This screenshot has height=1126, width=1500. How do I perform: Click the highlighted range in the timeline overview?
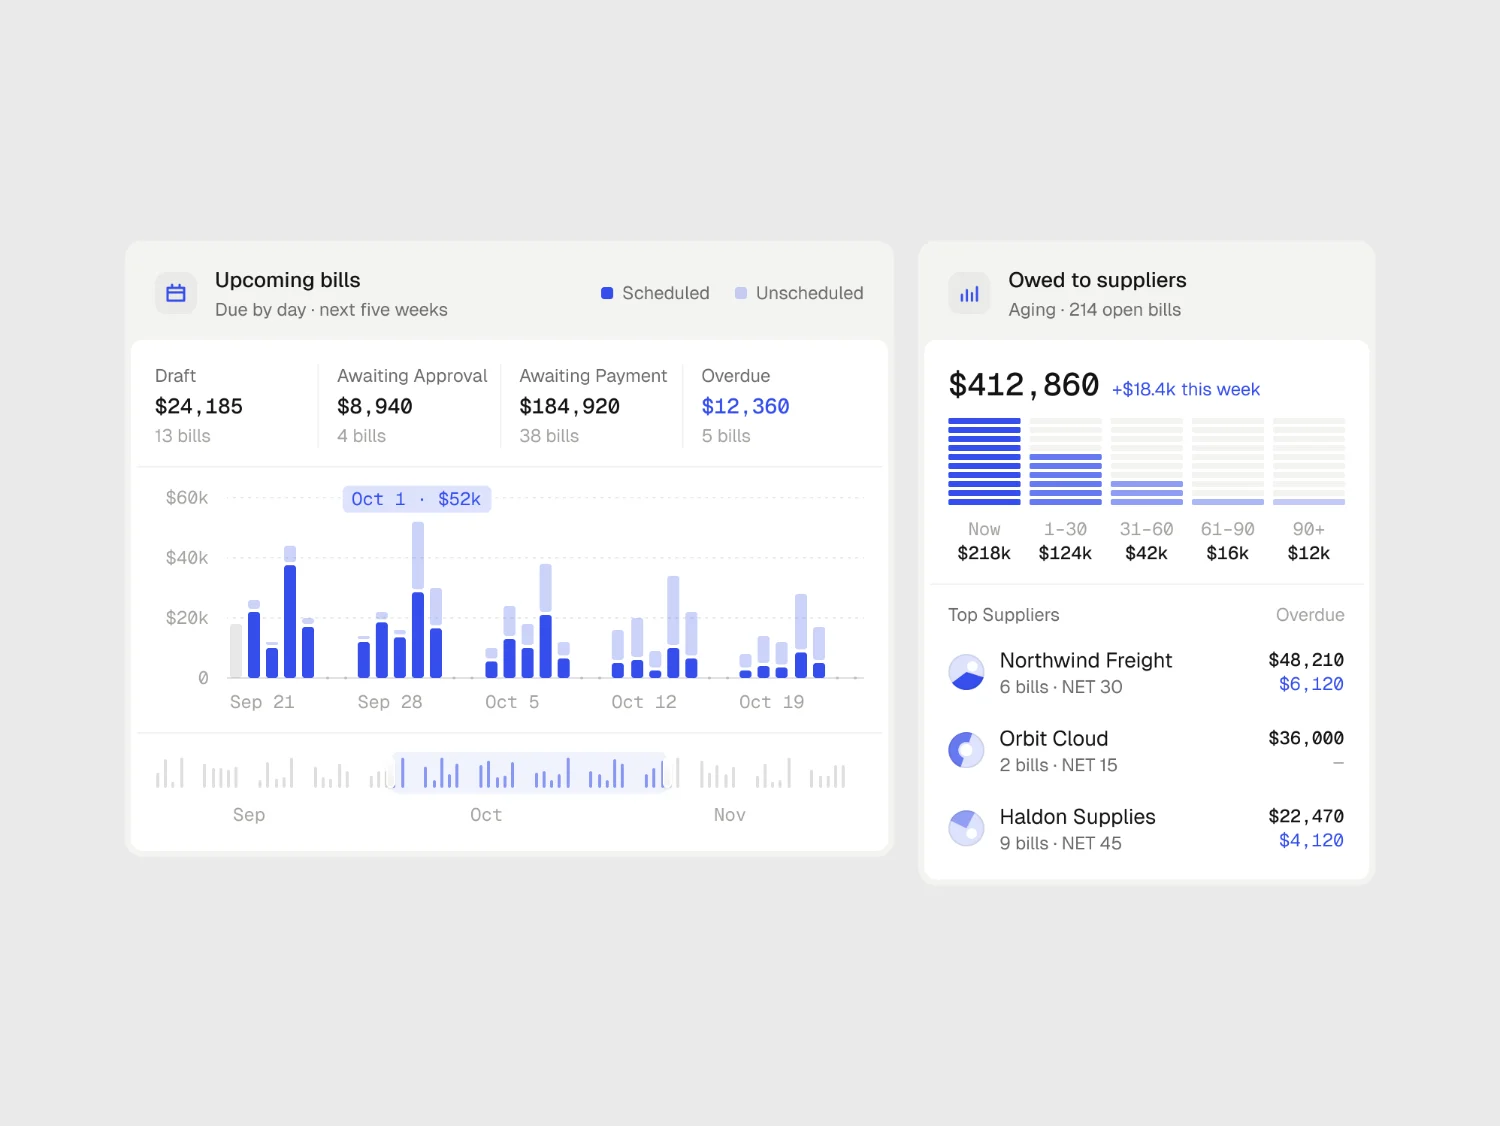[530, 772]
